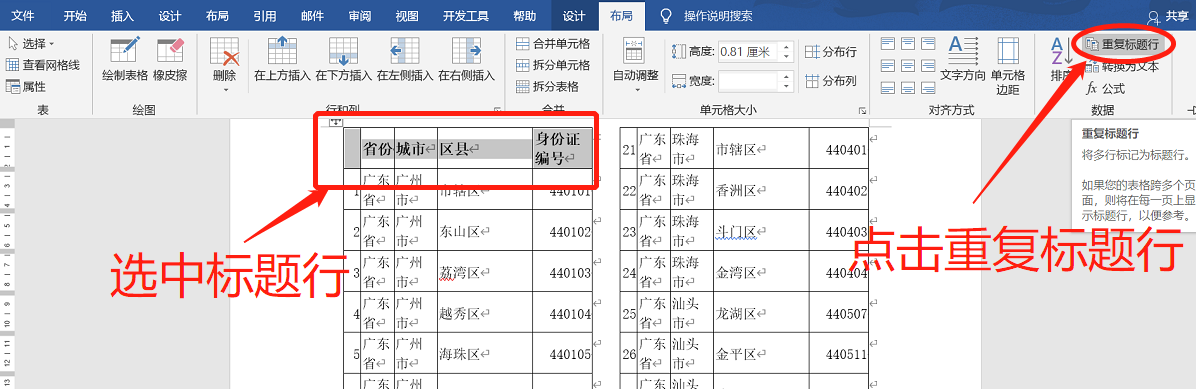Click the 龙湖区 table cell
Viewport: 1196px width, 389px height.
pos(760,313)
